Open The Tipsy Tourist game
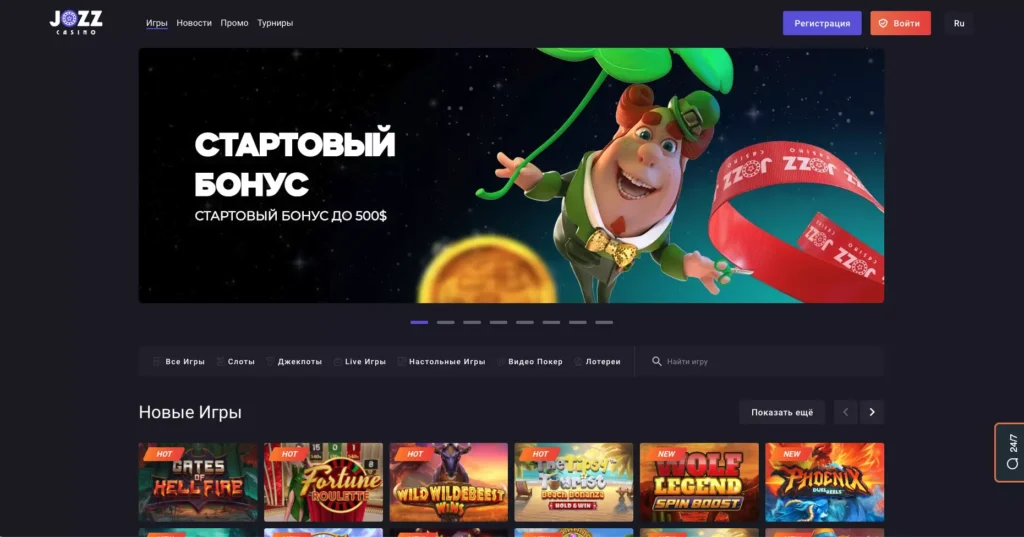This screenshot has width=1024, height=537. (573, 482)
